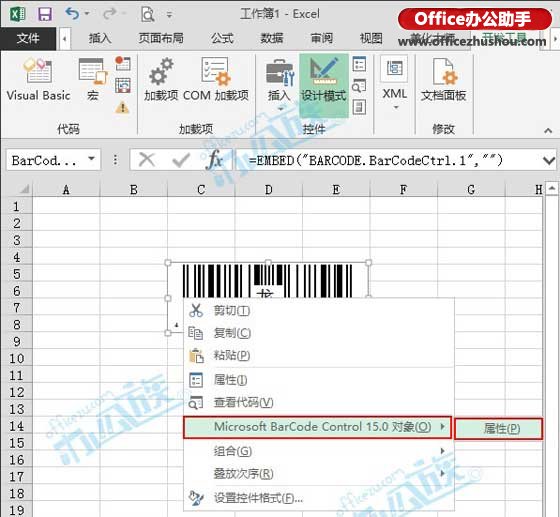Switch to the 视图 tab
The image size is (560, 517).
point(371,38)
